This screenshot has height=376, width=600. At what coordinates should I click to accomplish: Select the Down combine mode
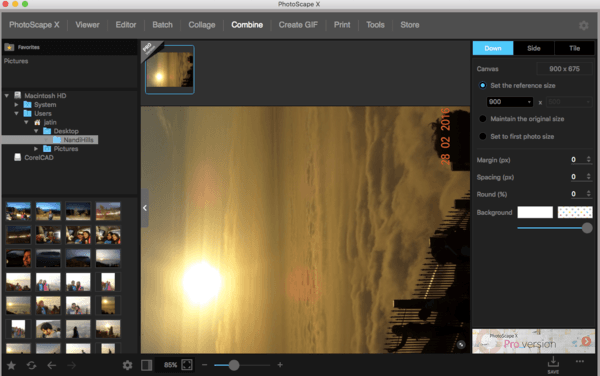click(x=493, y=48)
